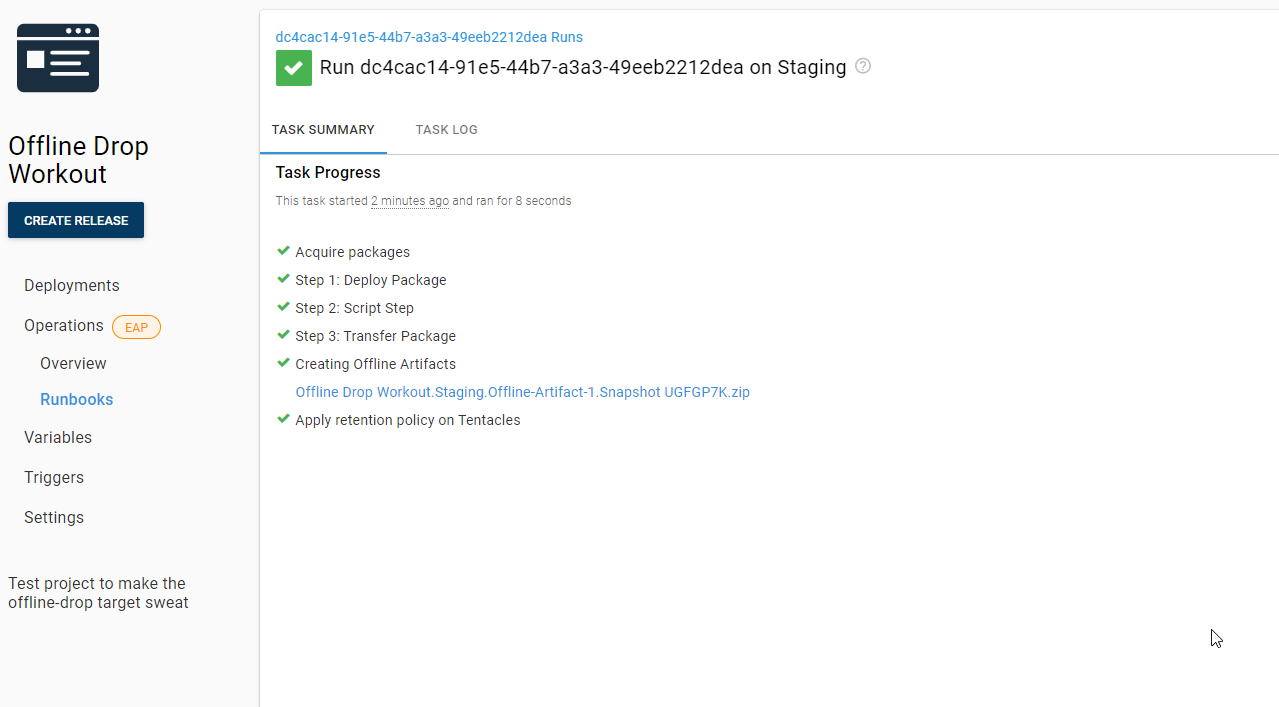The width and height of the screenshot is (1279, 707).
Task: Click check icon beside Step 1: Deploy Package
Action: point(283,279)
